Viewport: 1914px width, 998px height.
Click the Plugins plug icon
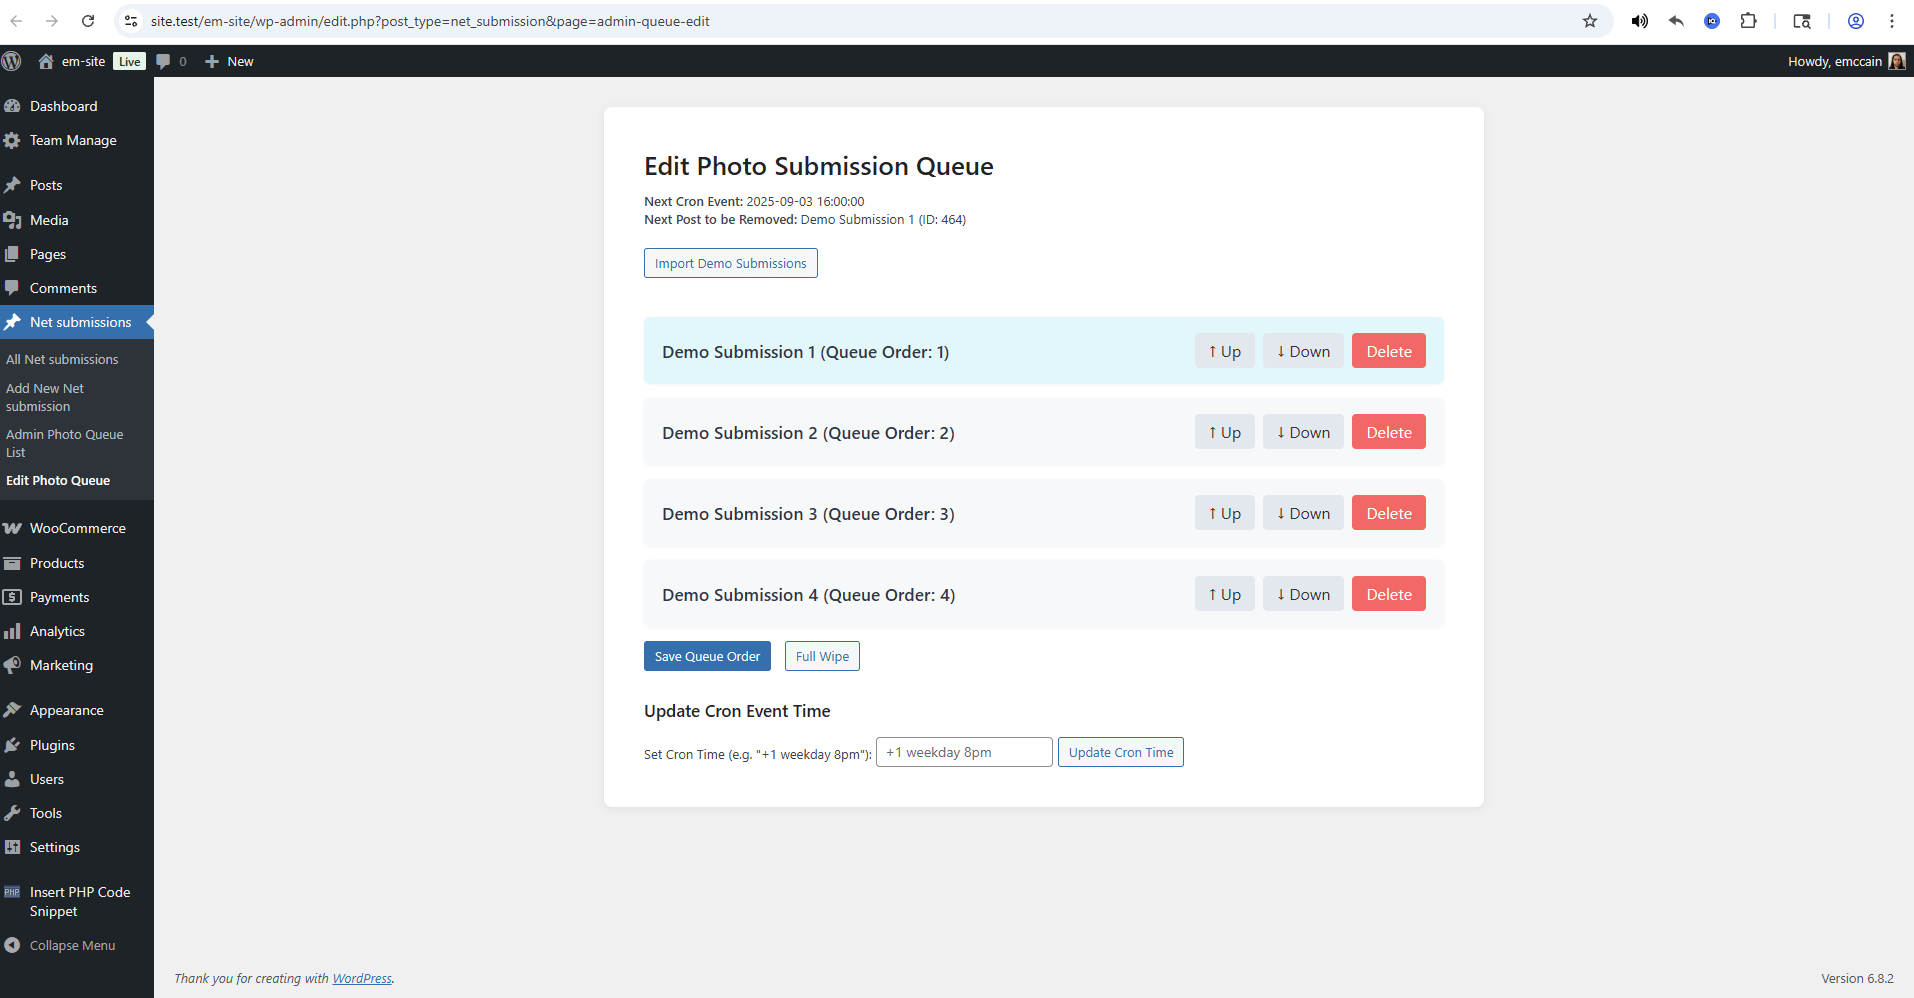12,745
